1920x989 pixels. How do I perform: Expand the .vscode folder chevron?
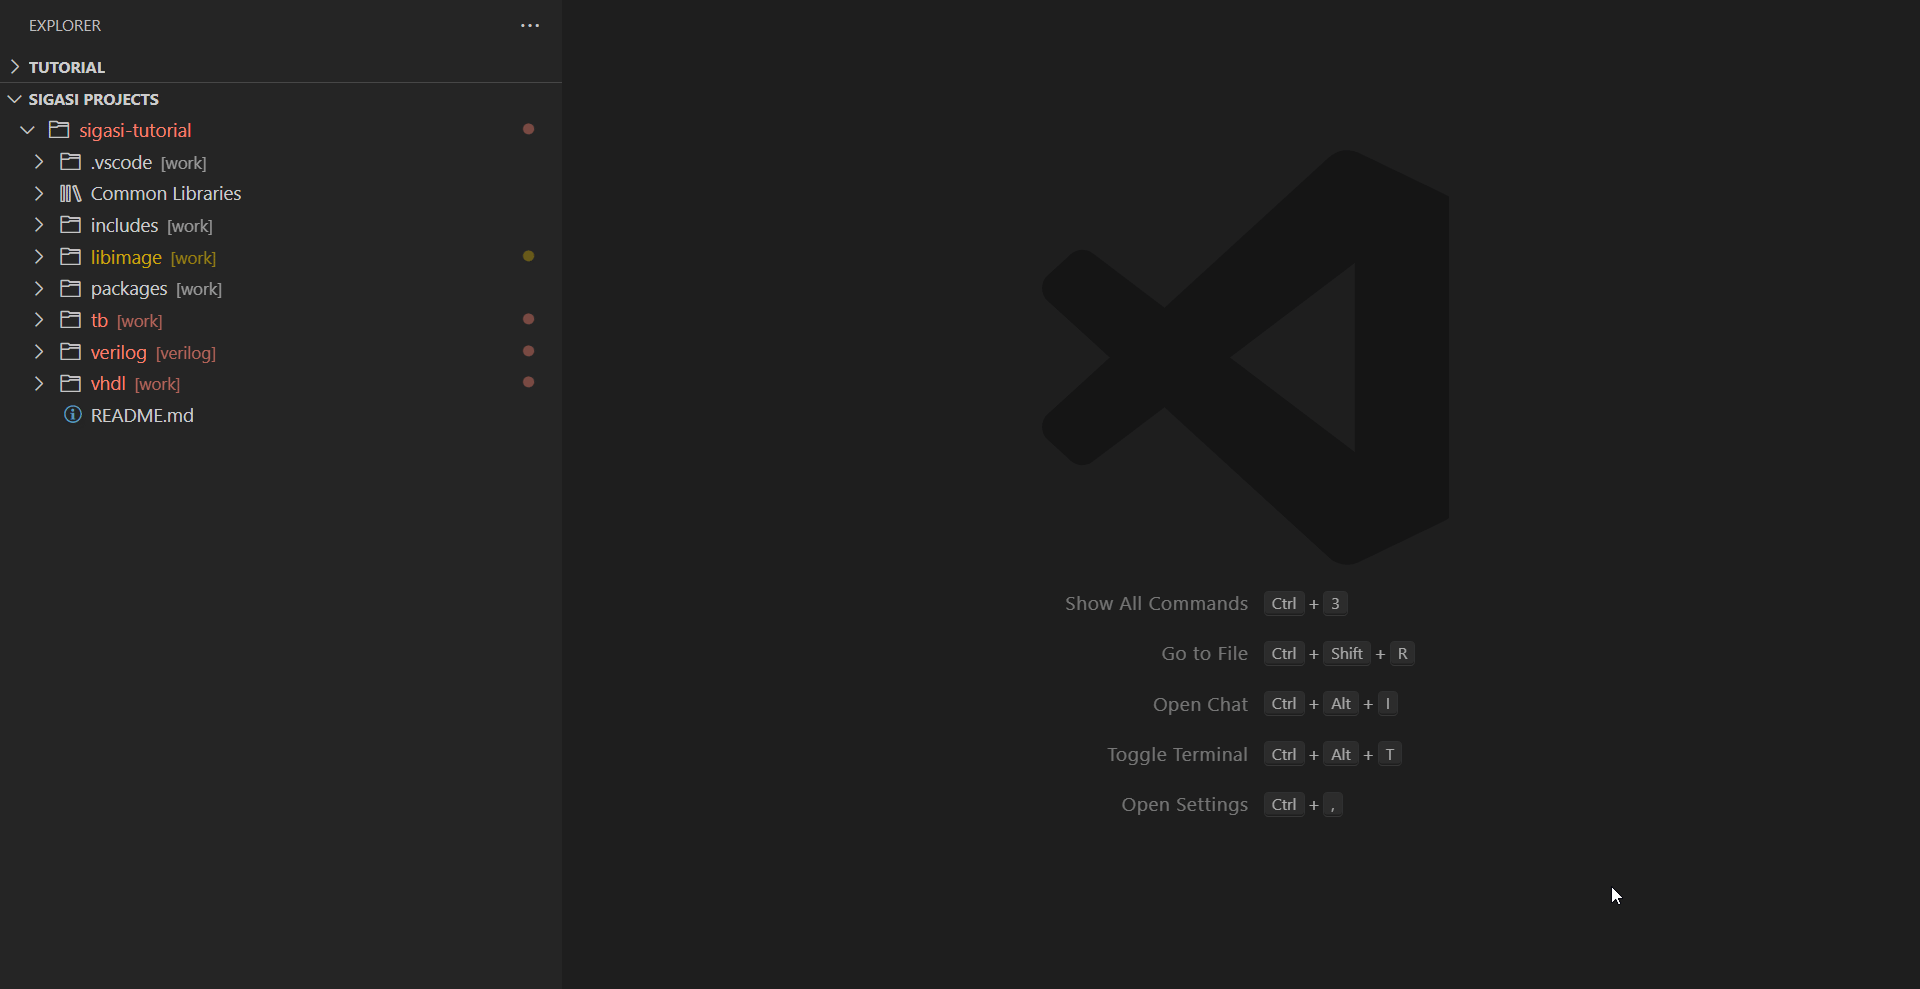[39, 162]
